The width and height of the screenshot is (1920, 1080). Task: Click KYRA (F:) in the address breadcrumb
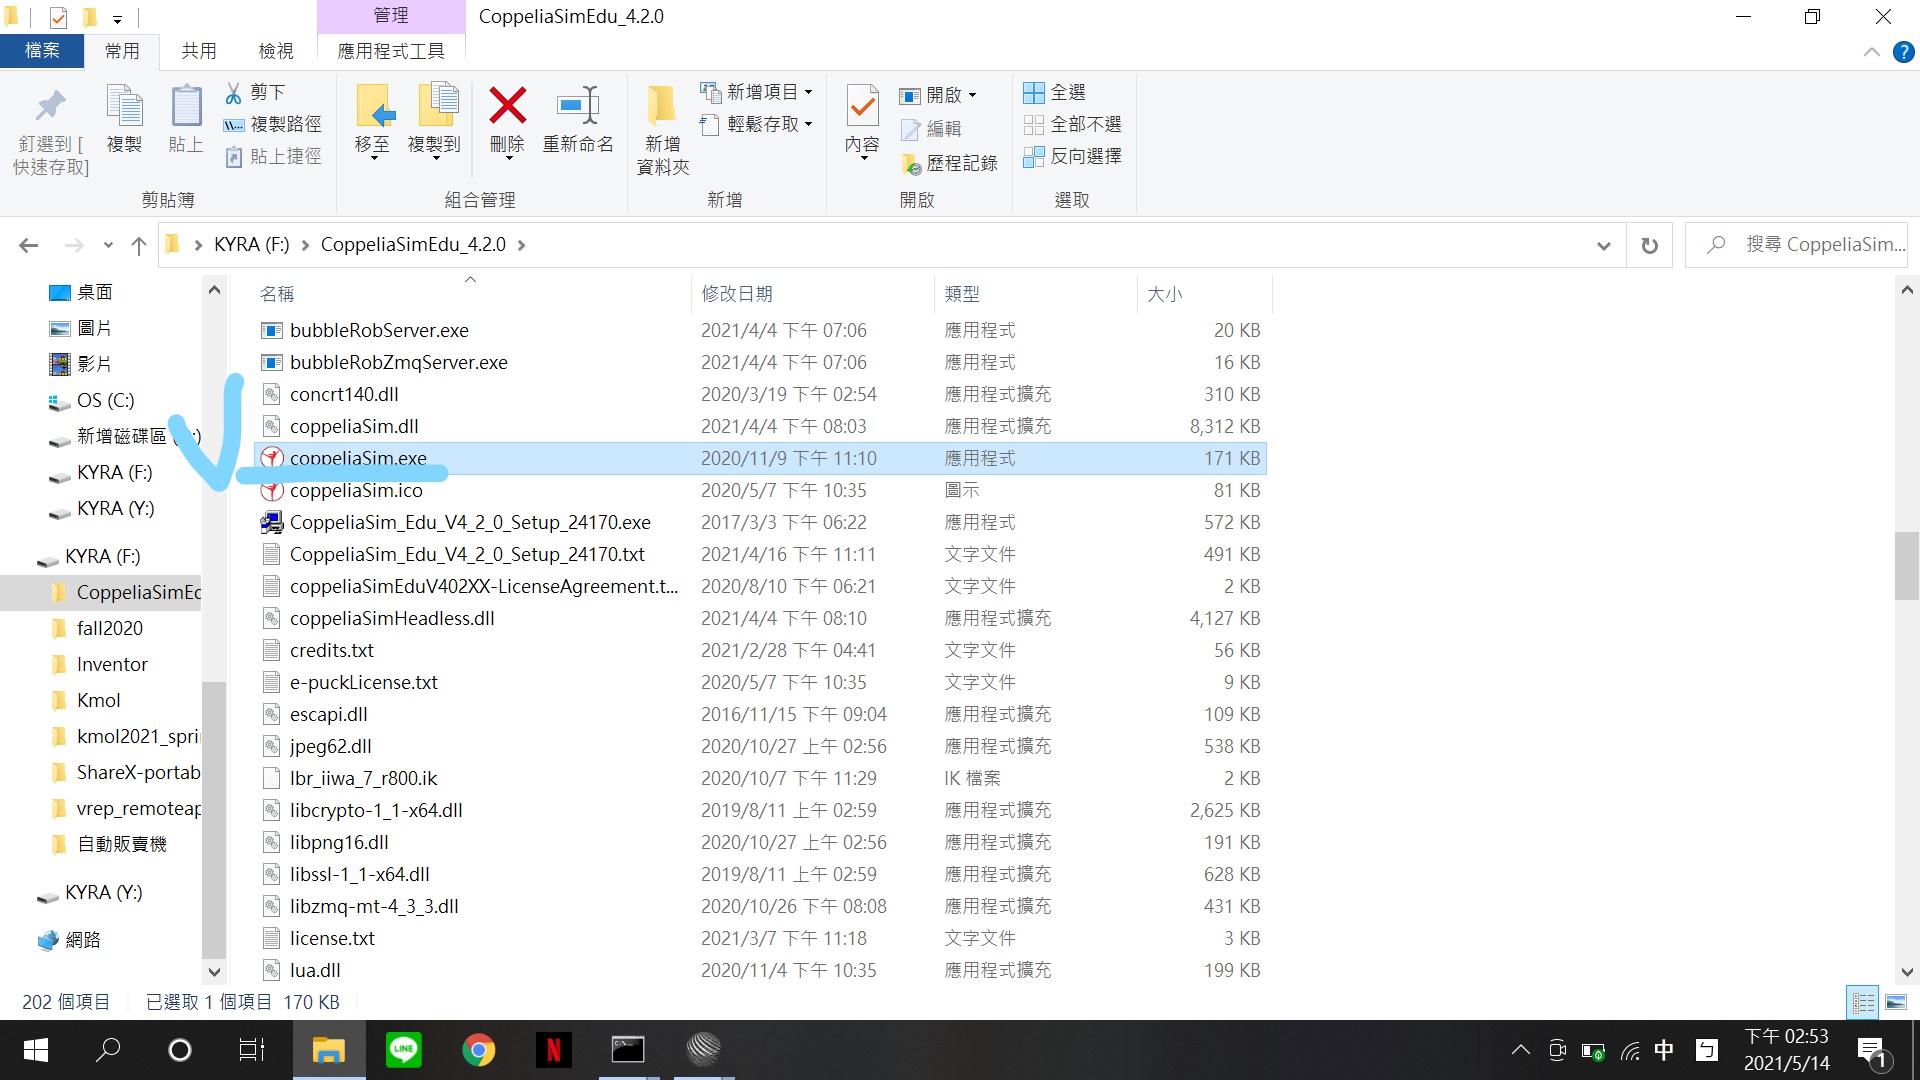point(251,245)
